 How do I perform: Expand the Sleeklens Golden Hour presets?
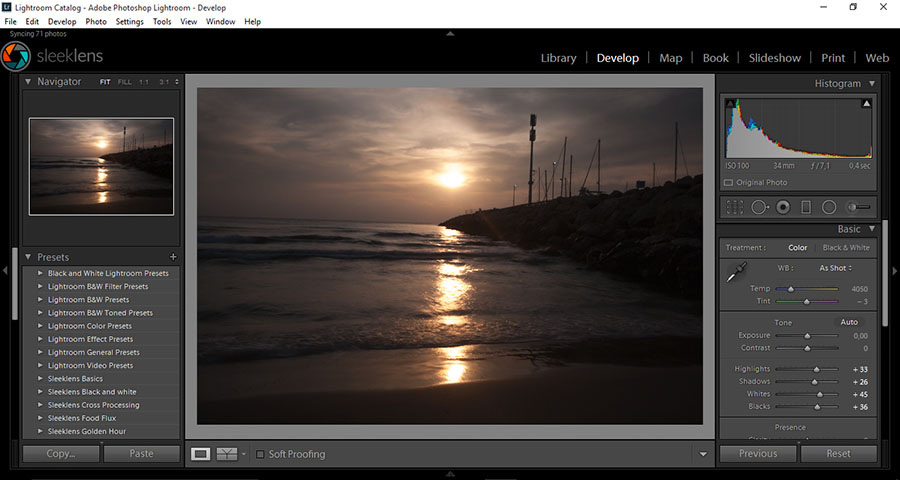[x=40, y=431]
